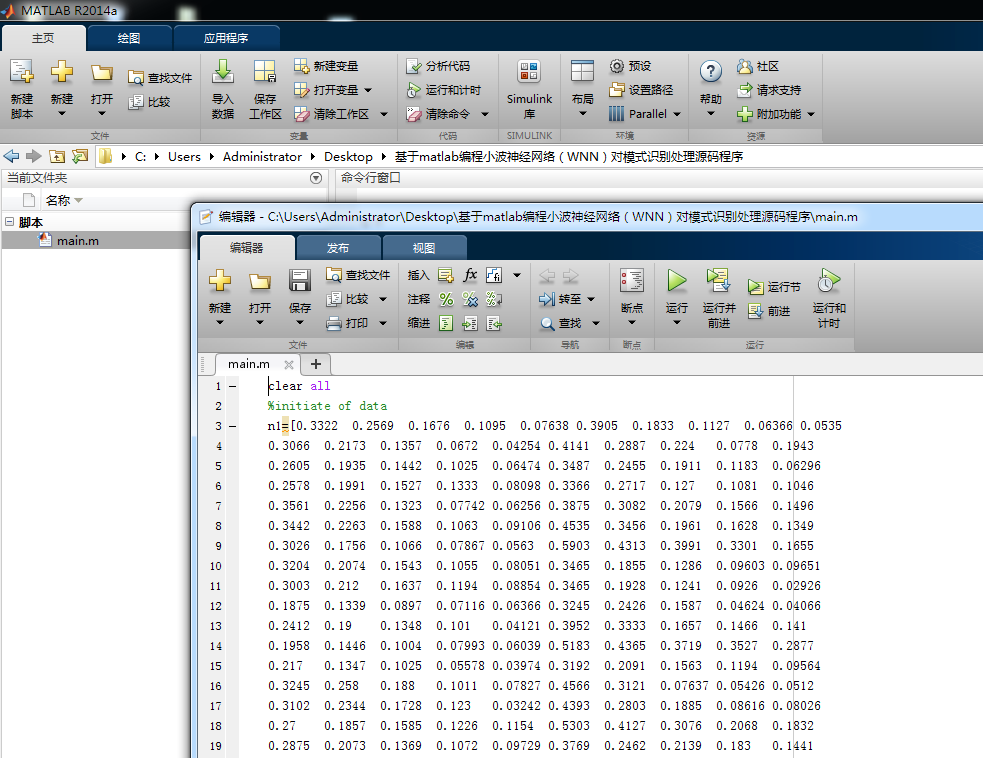
Task: Click the breakpoint dash on line 1
Action: (x=233, y=386)
